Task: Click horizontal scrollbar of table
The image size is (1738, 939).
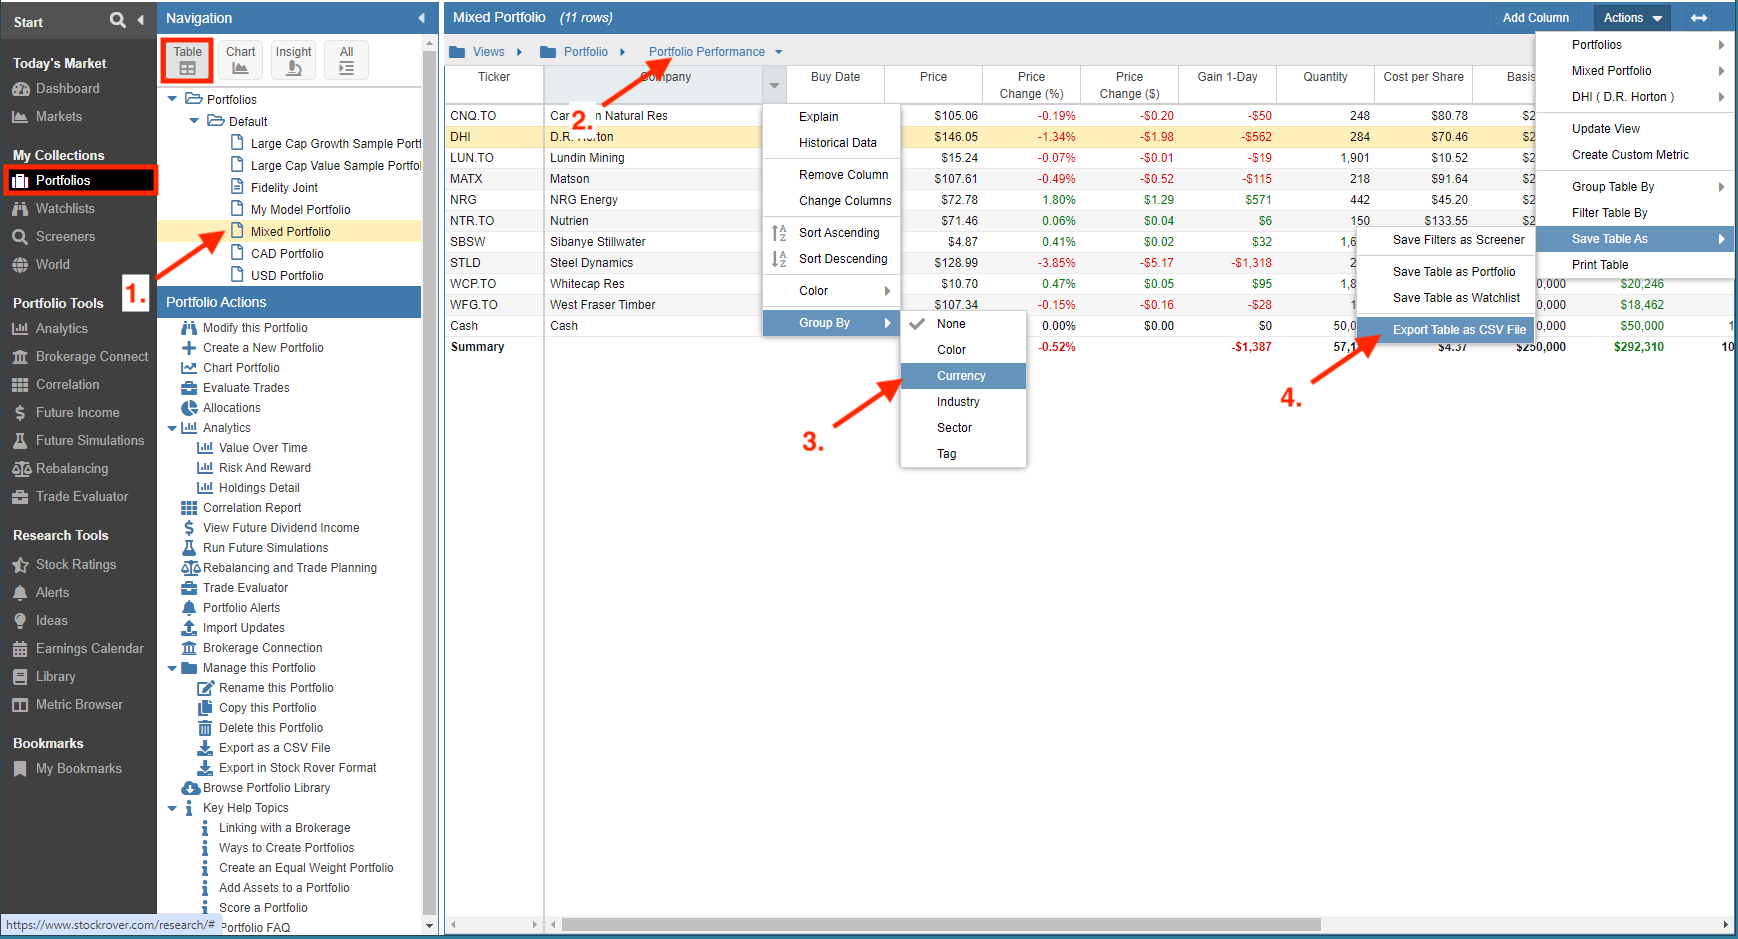Action: [x=940, y=925]
